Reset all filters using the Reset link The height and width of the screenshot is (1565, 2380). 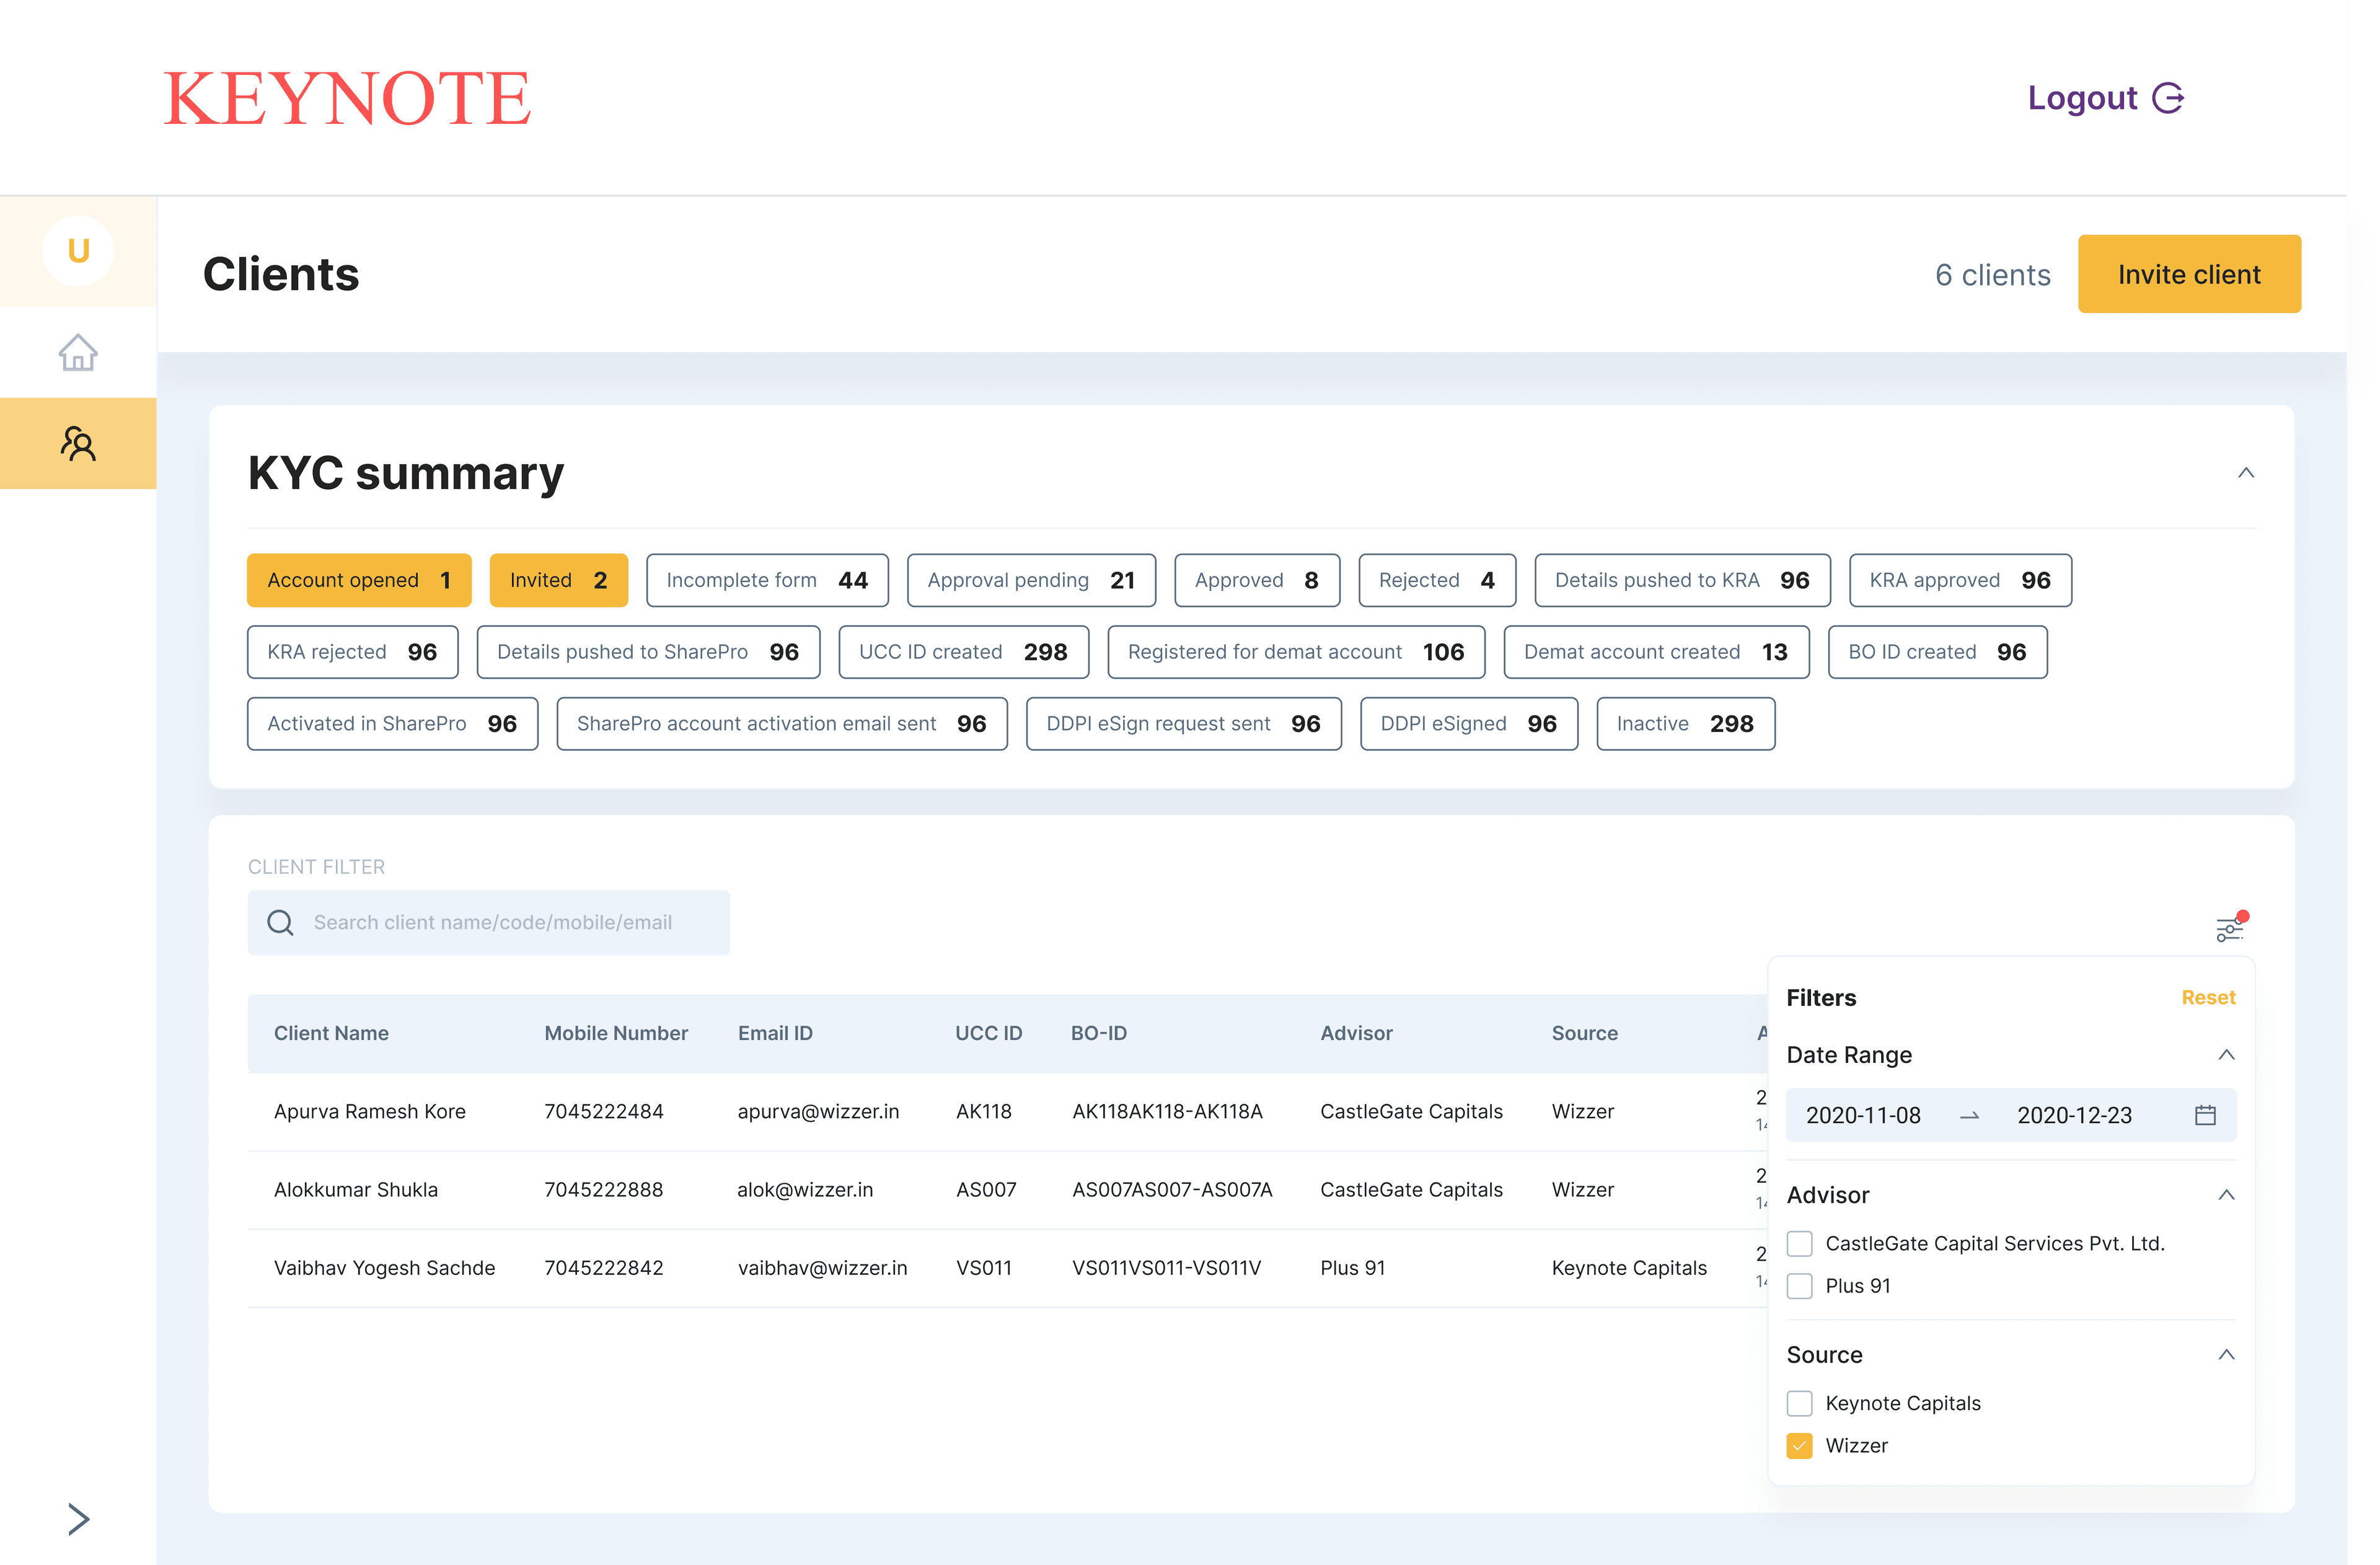(2208, 997)
